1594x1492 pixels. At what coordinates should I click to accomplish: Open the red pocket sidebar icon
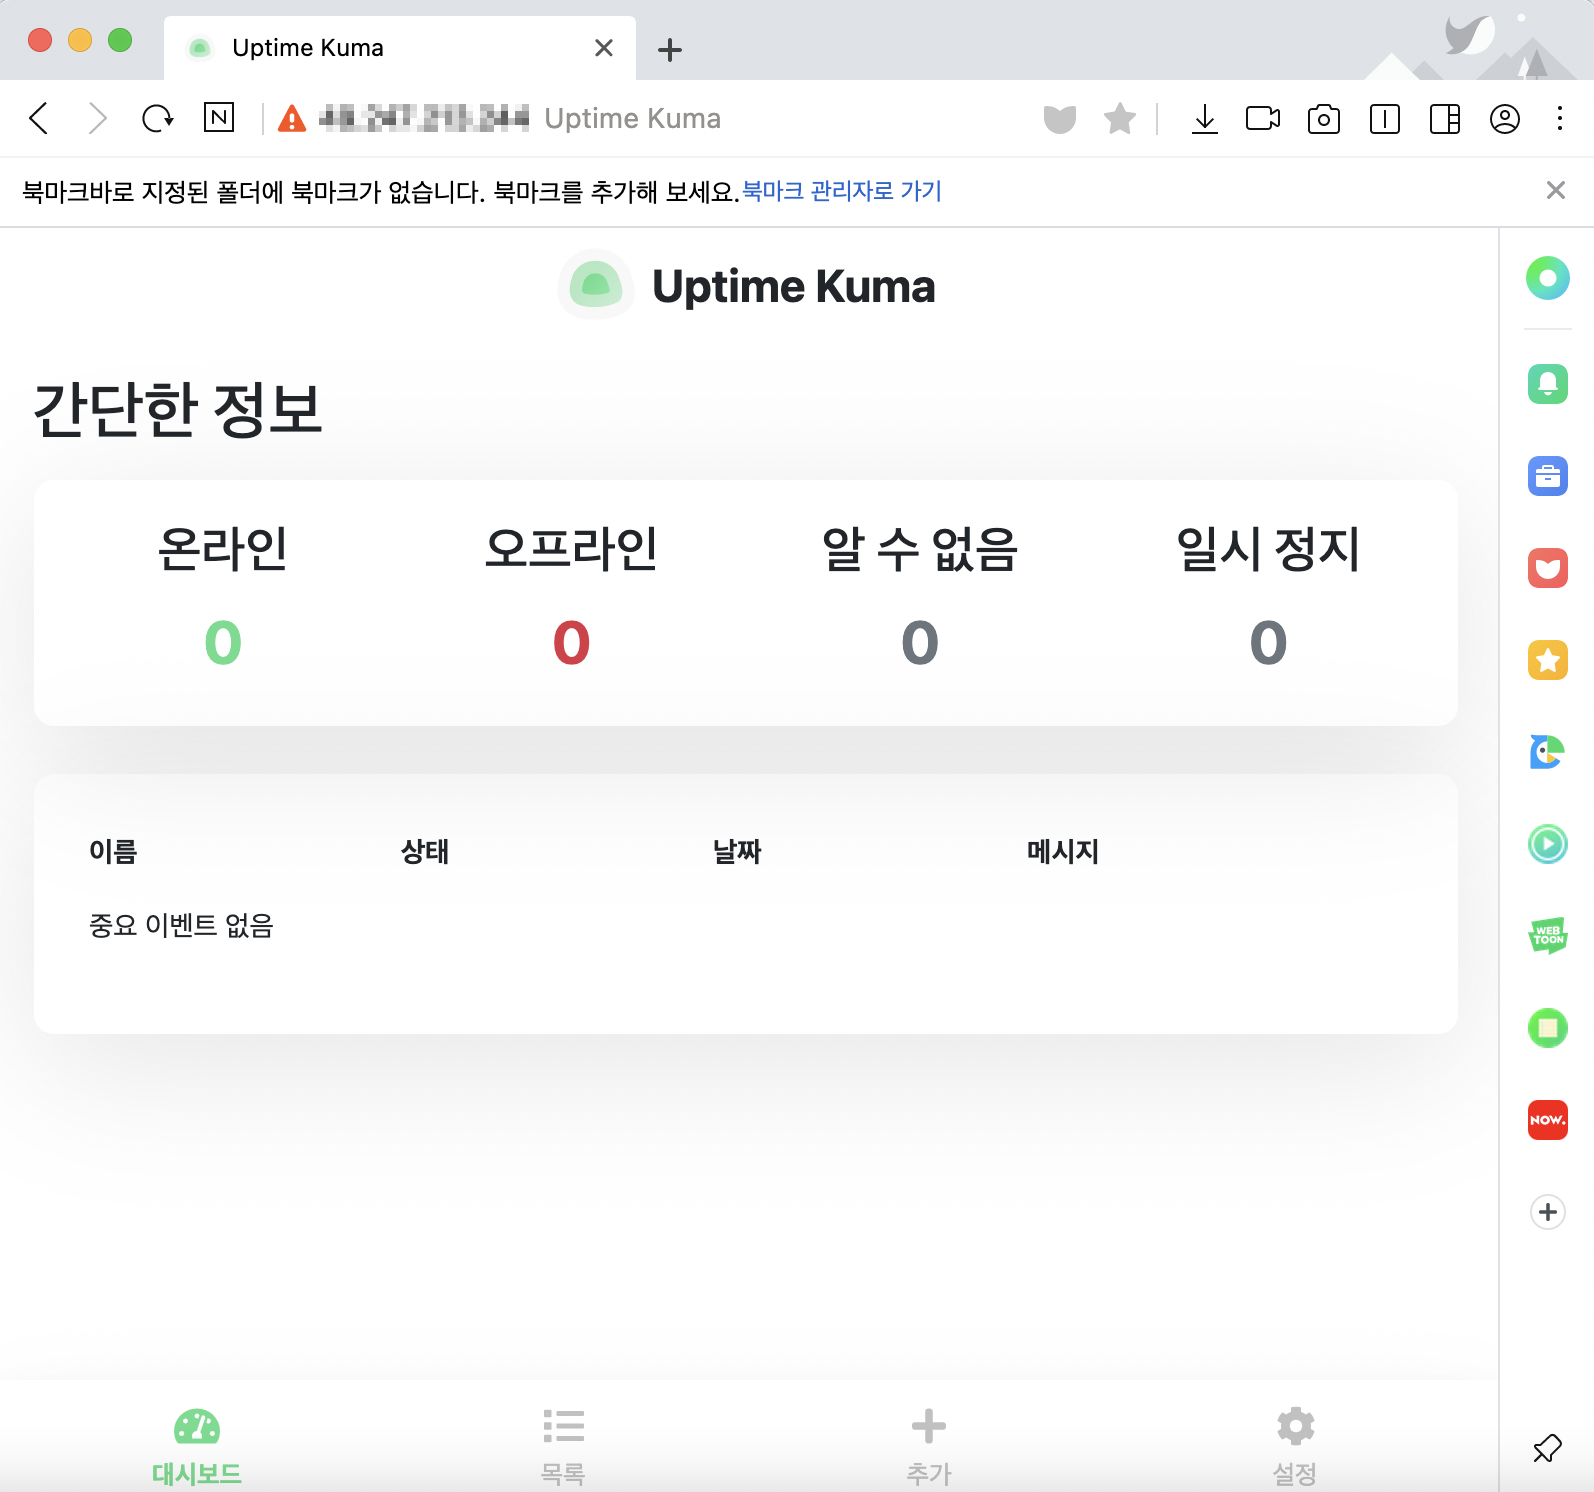[1548, 568]
